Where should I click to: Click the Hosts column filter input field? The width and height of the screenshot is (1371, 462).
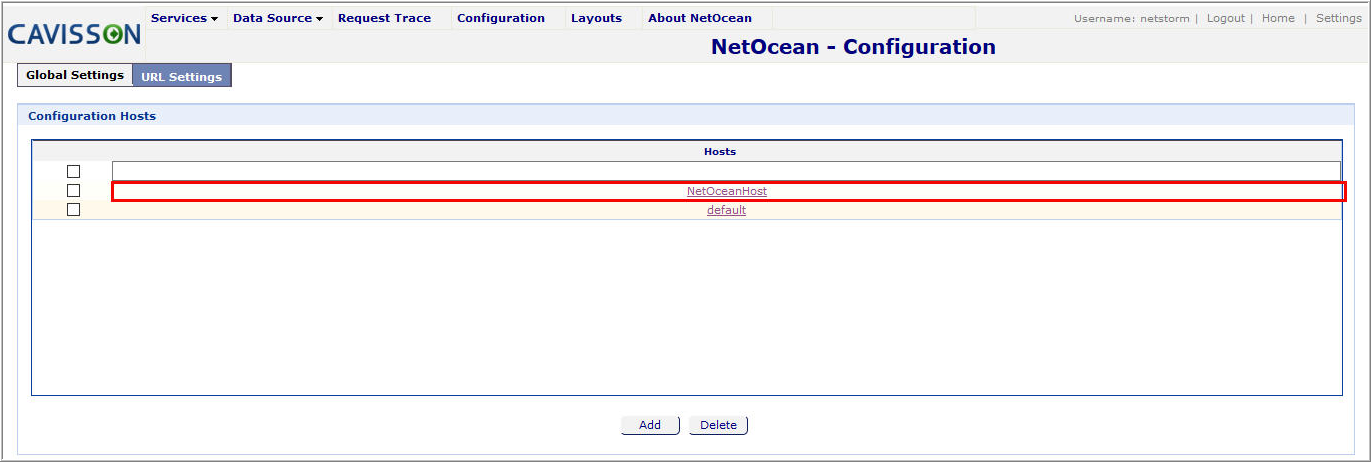click(726, 171)
